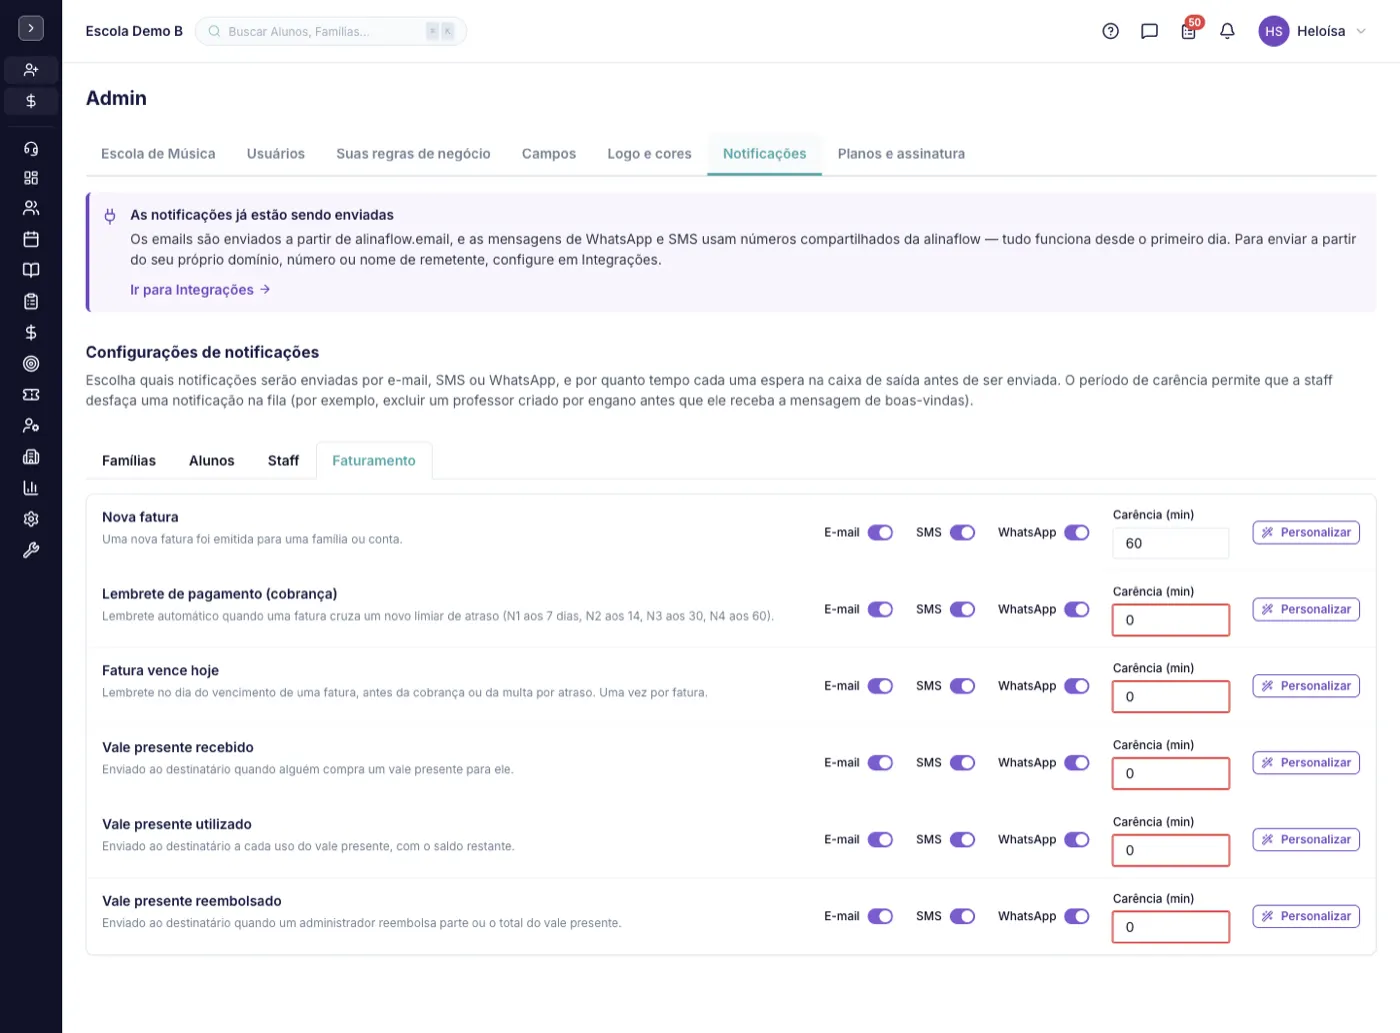The height and width of the screenshot is (1033, 1400).
Task: Click Personalizar for Lembrete de pagamento
Action: (x=1306, y=610)
